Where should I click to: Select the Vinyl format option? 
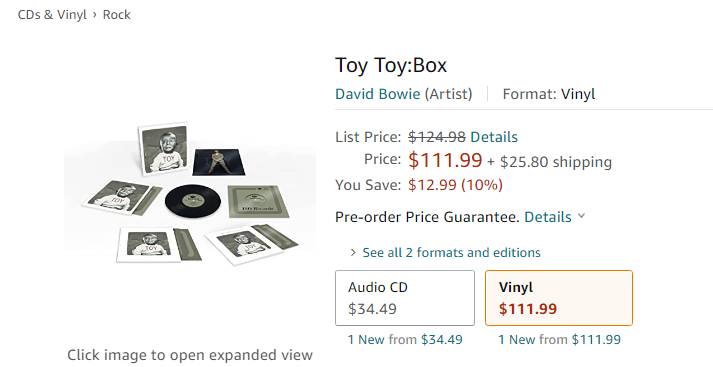[x=559, y=298]
